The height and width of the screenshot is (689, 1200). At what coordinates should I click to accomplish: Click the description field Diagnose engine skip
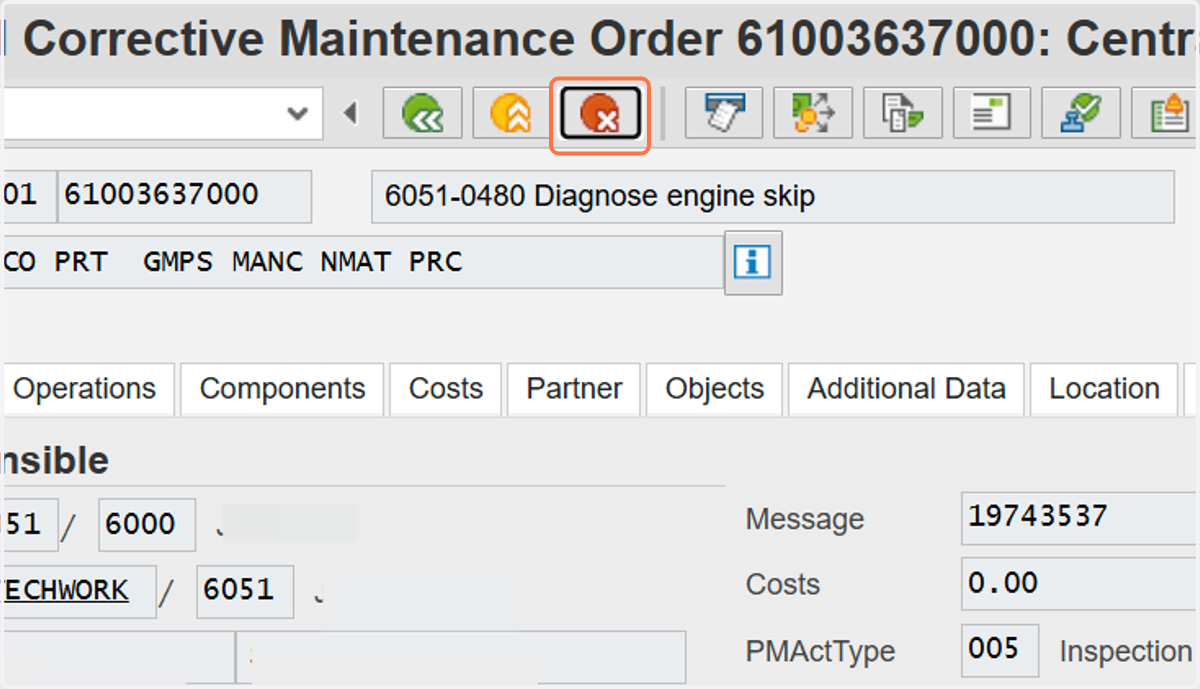pyautogui.click(x=773, y=196)
